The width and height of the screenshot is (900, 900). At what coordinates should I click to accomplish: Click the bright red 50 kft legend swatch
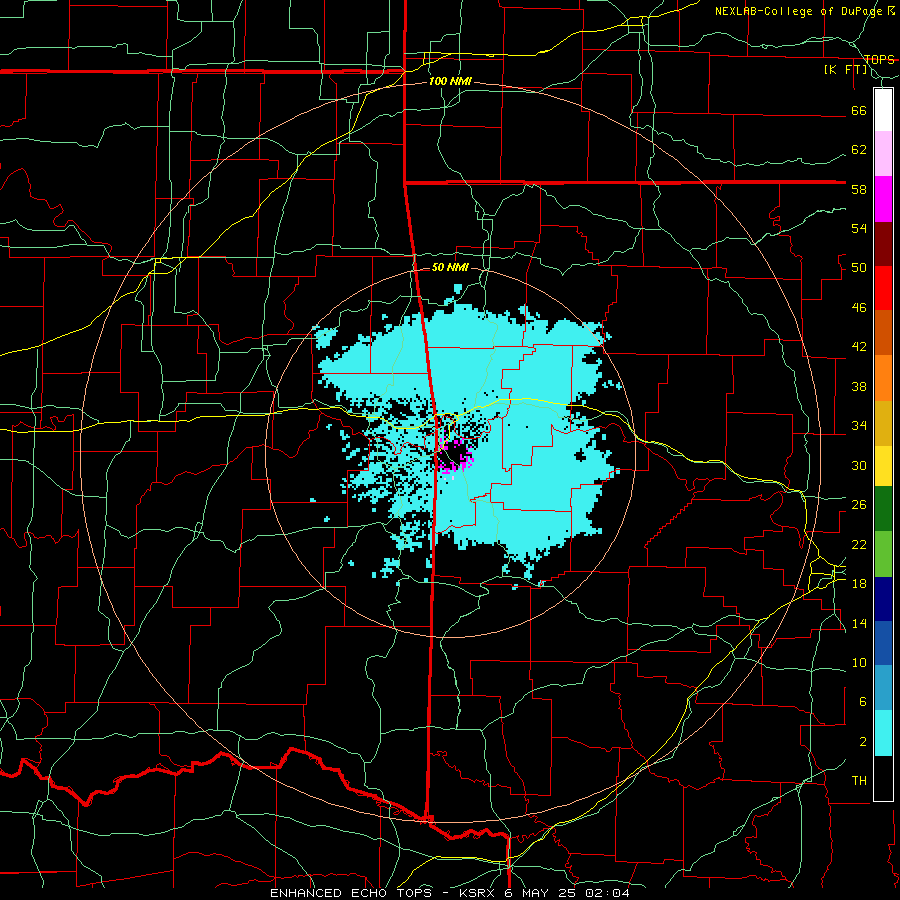[883, 288]
